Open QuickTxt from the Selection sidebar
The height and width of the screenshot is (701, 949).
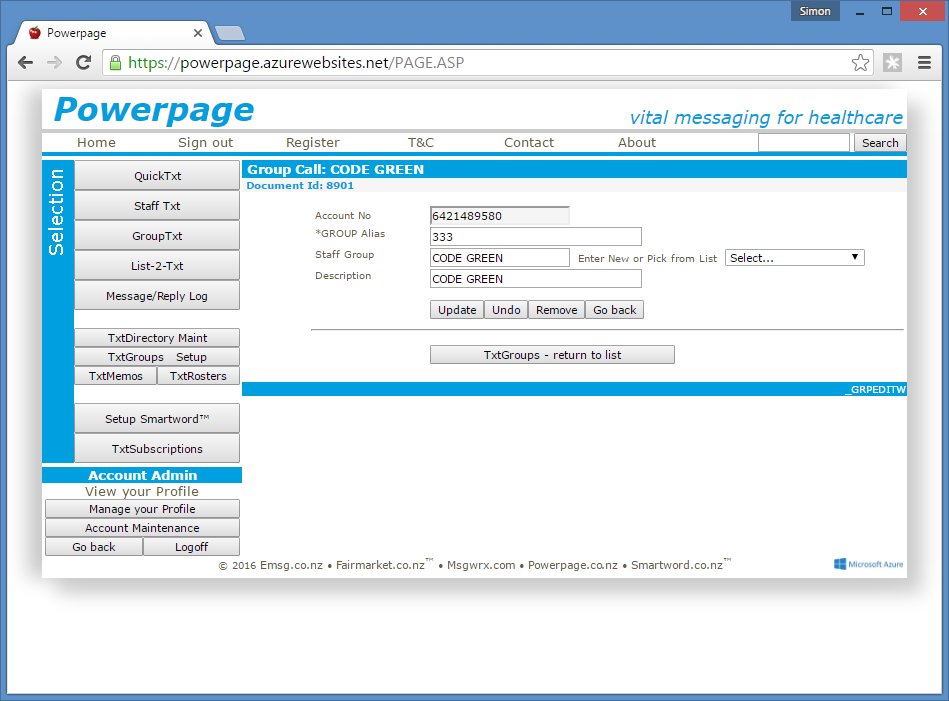(x=157, y=176)
